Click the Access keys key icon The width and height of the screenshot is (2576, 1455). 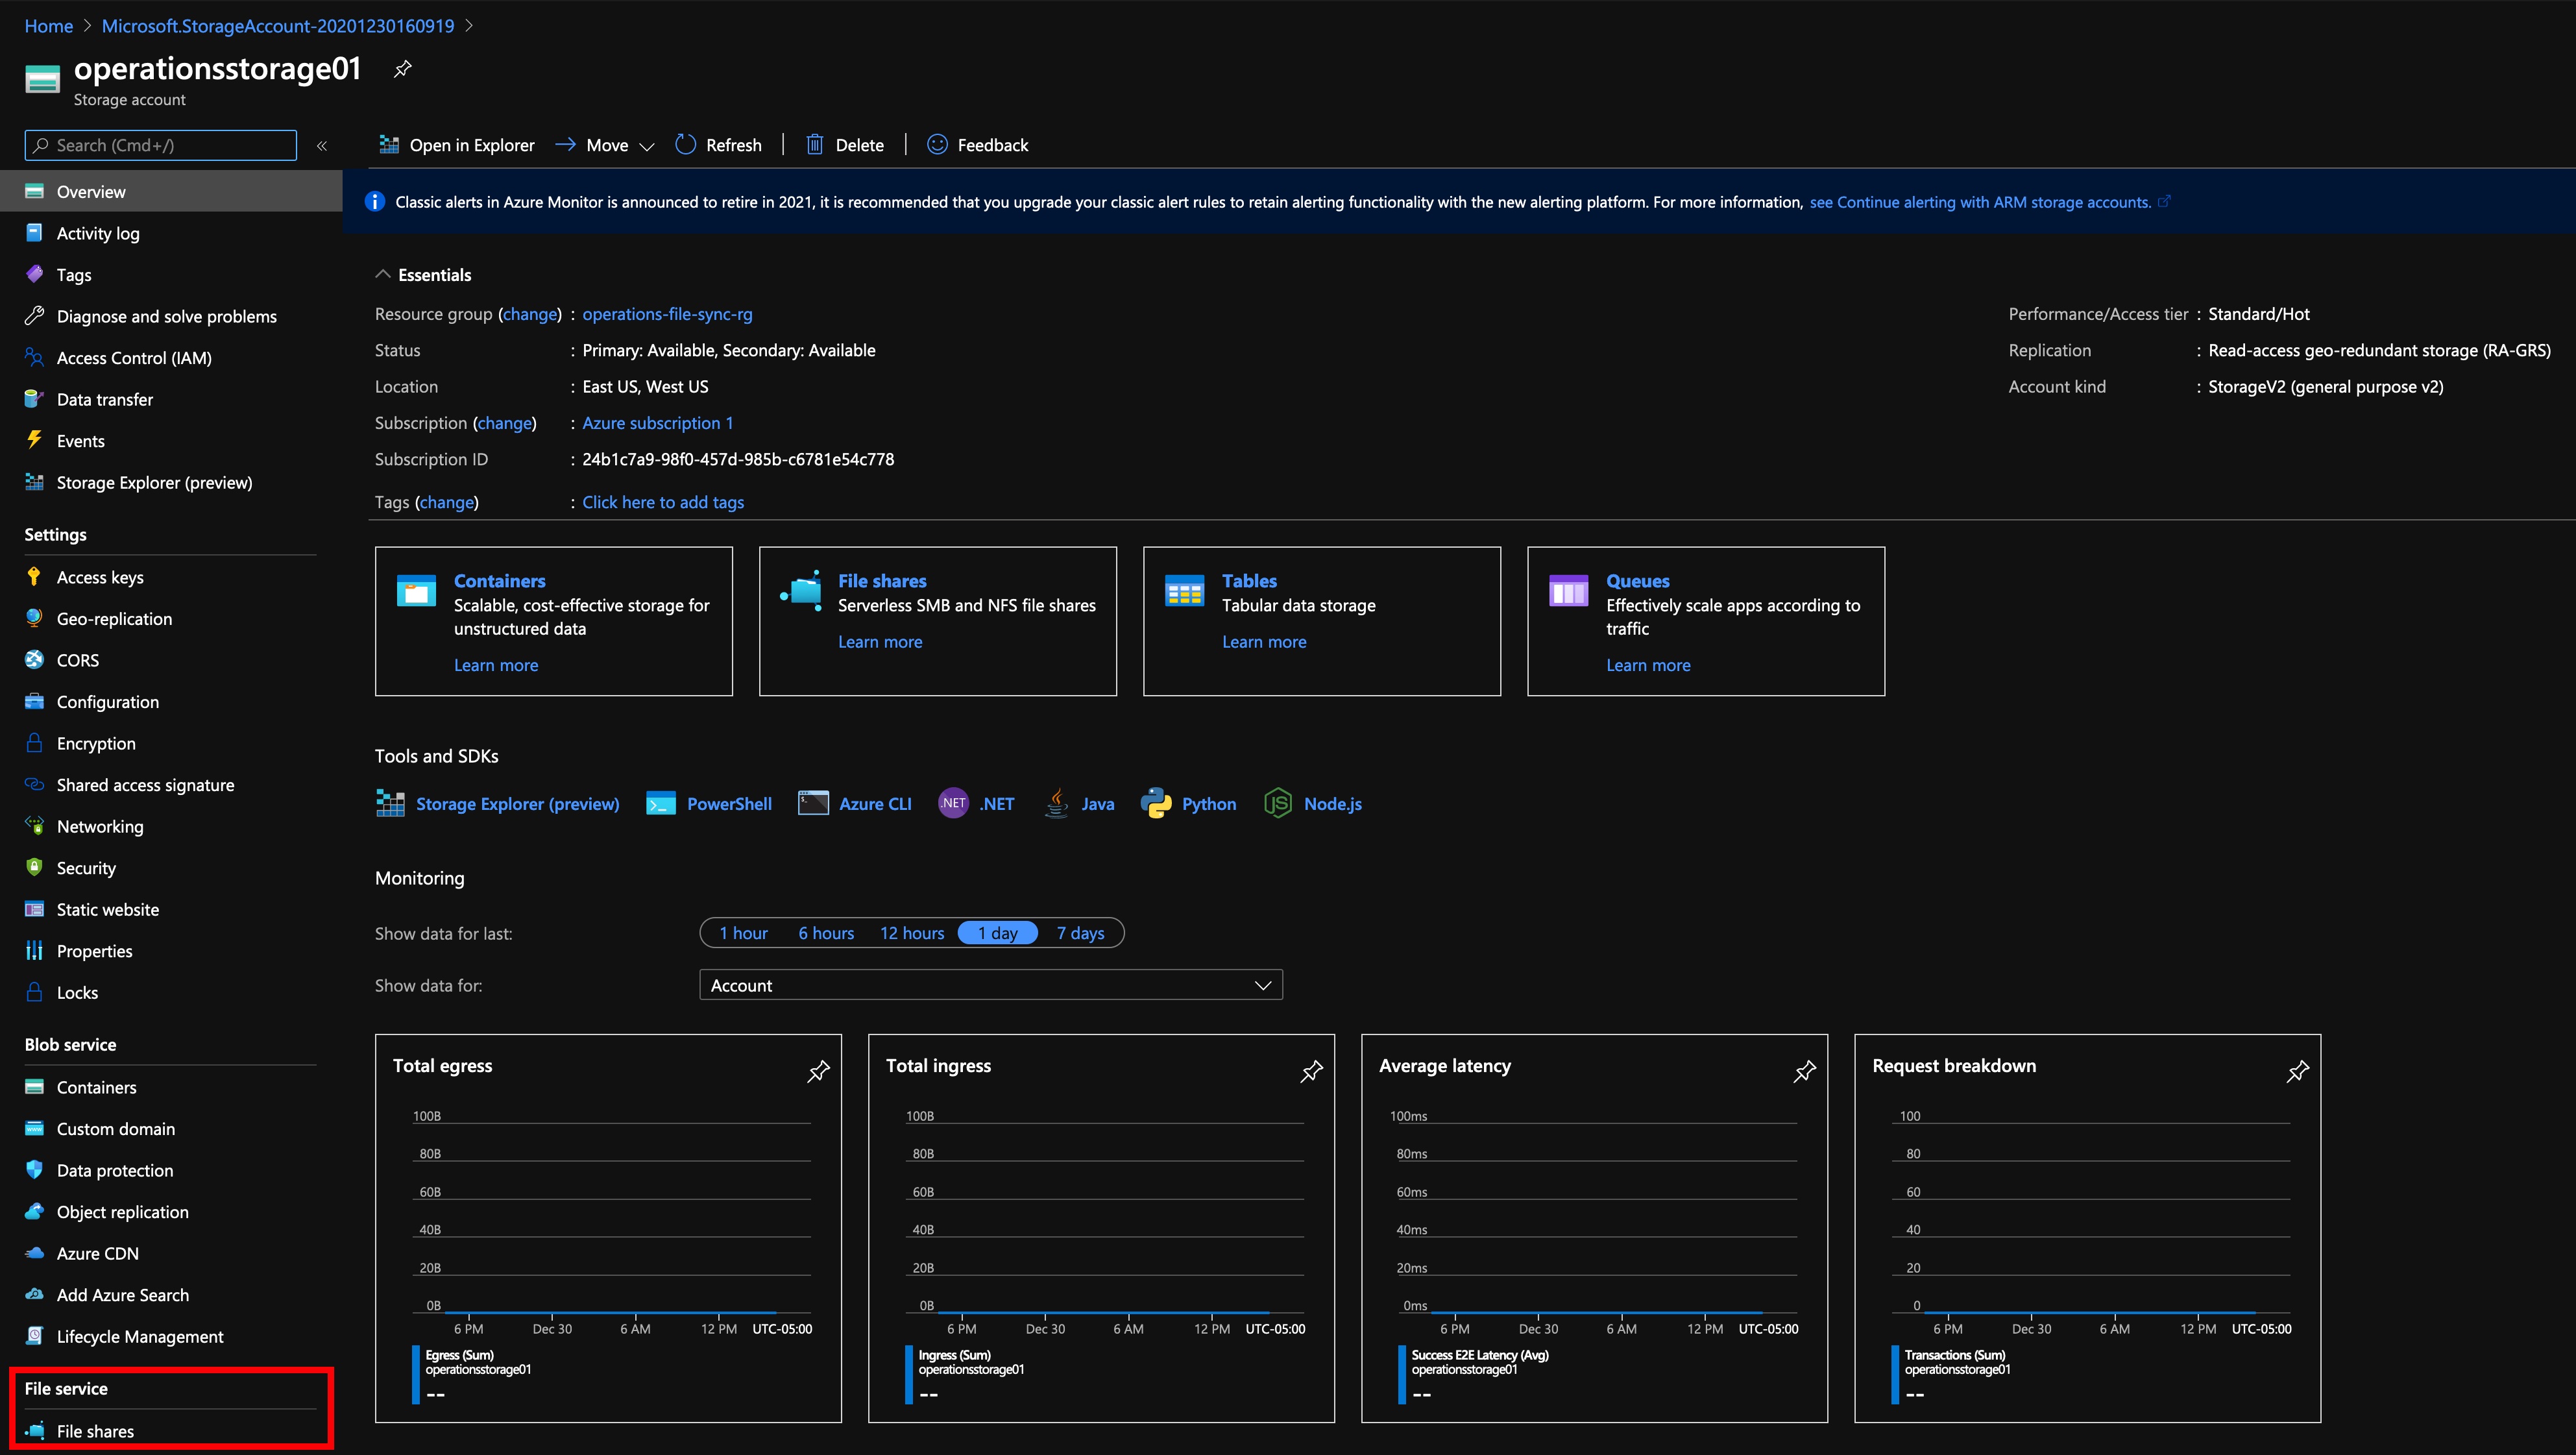[x=34, y=577]
